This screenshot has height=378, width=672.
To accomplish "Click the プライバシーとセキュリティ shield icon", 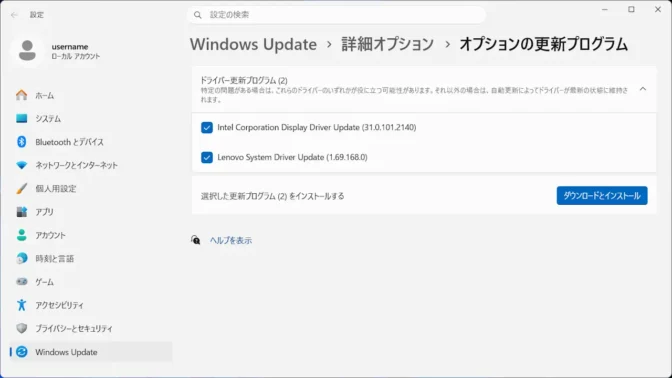I will (21, 328).
